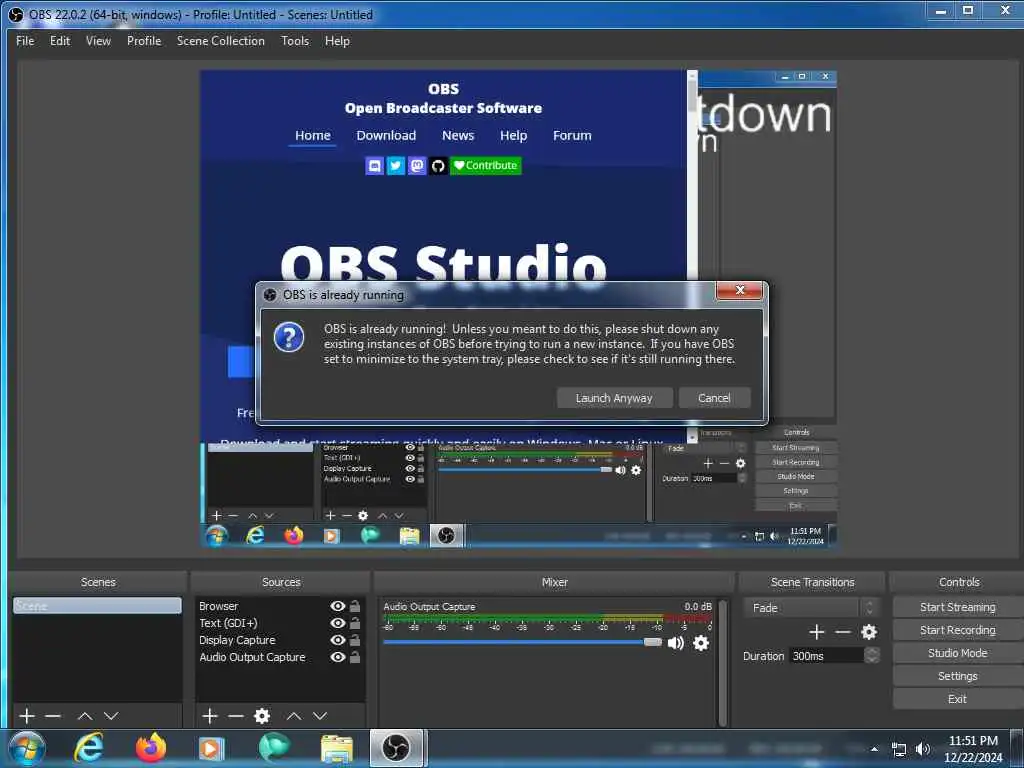Toggle lock on Text (GDI+) source
This screenshot has height=768, width=1024.
click(x=355, y=623)
